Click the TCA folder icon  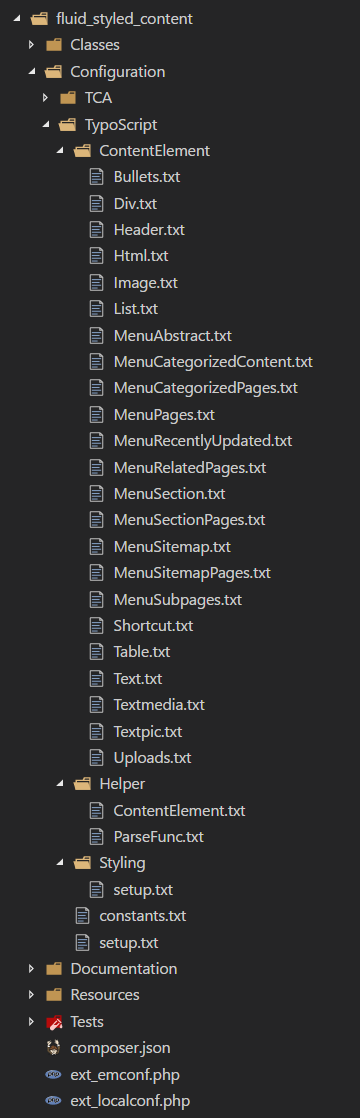(x=68, y=98)
